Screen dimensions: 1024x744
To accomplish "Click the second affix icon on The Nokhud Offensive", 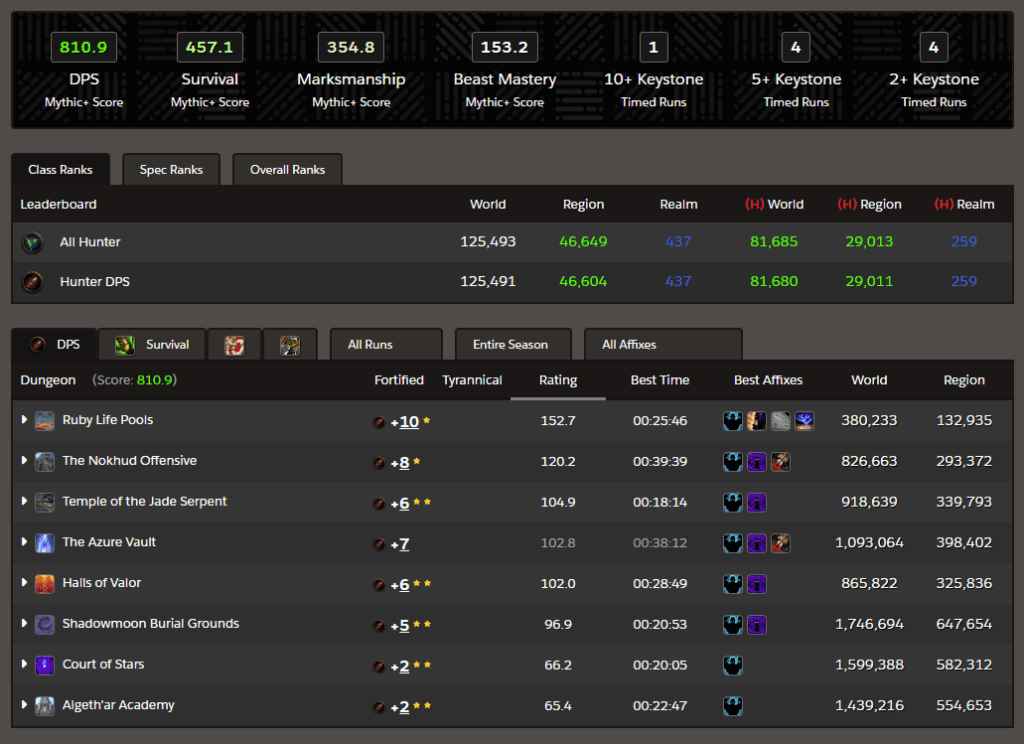I will [x=757, y=462].
